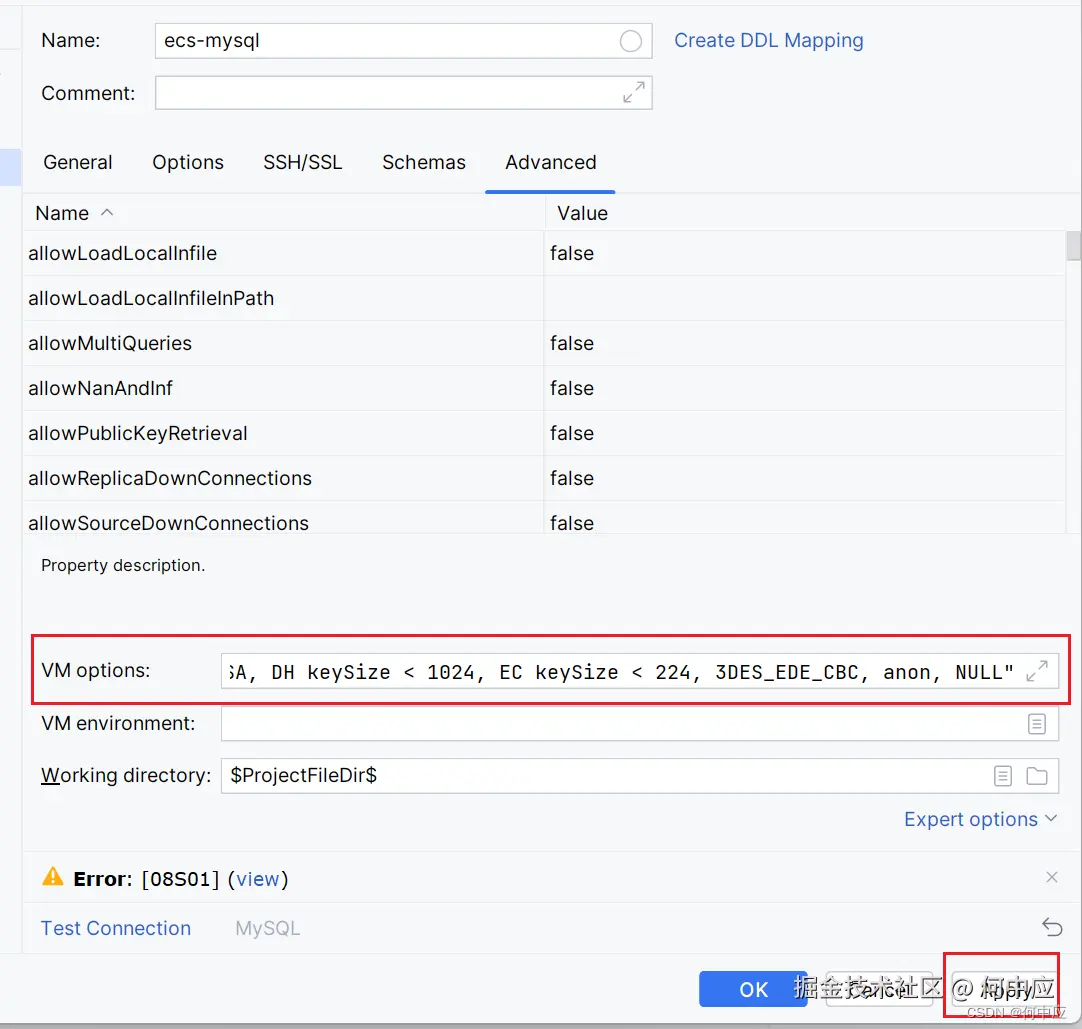Screen dimensions: 1082x1029
Task: Open the error view link
Action: (x=257, y=879)
